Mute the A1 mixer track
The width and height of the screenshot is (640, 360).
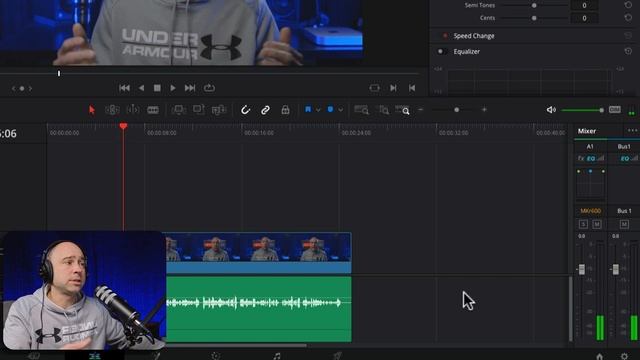pyautogui.click(x=597, y=224)
